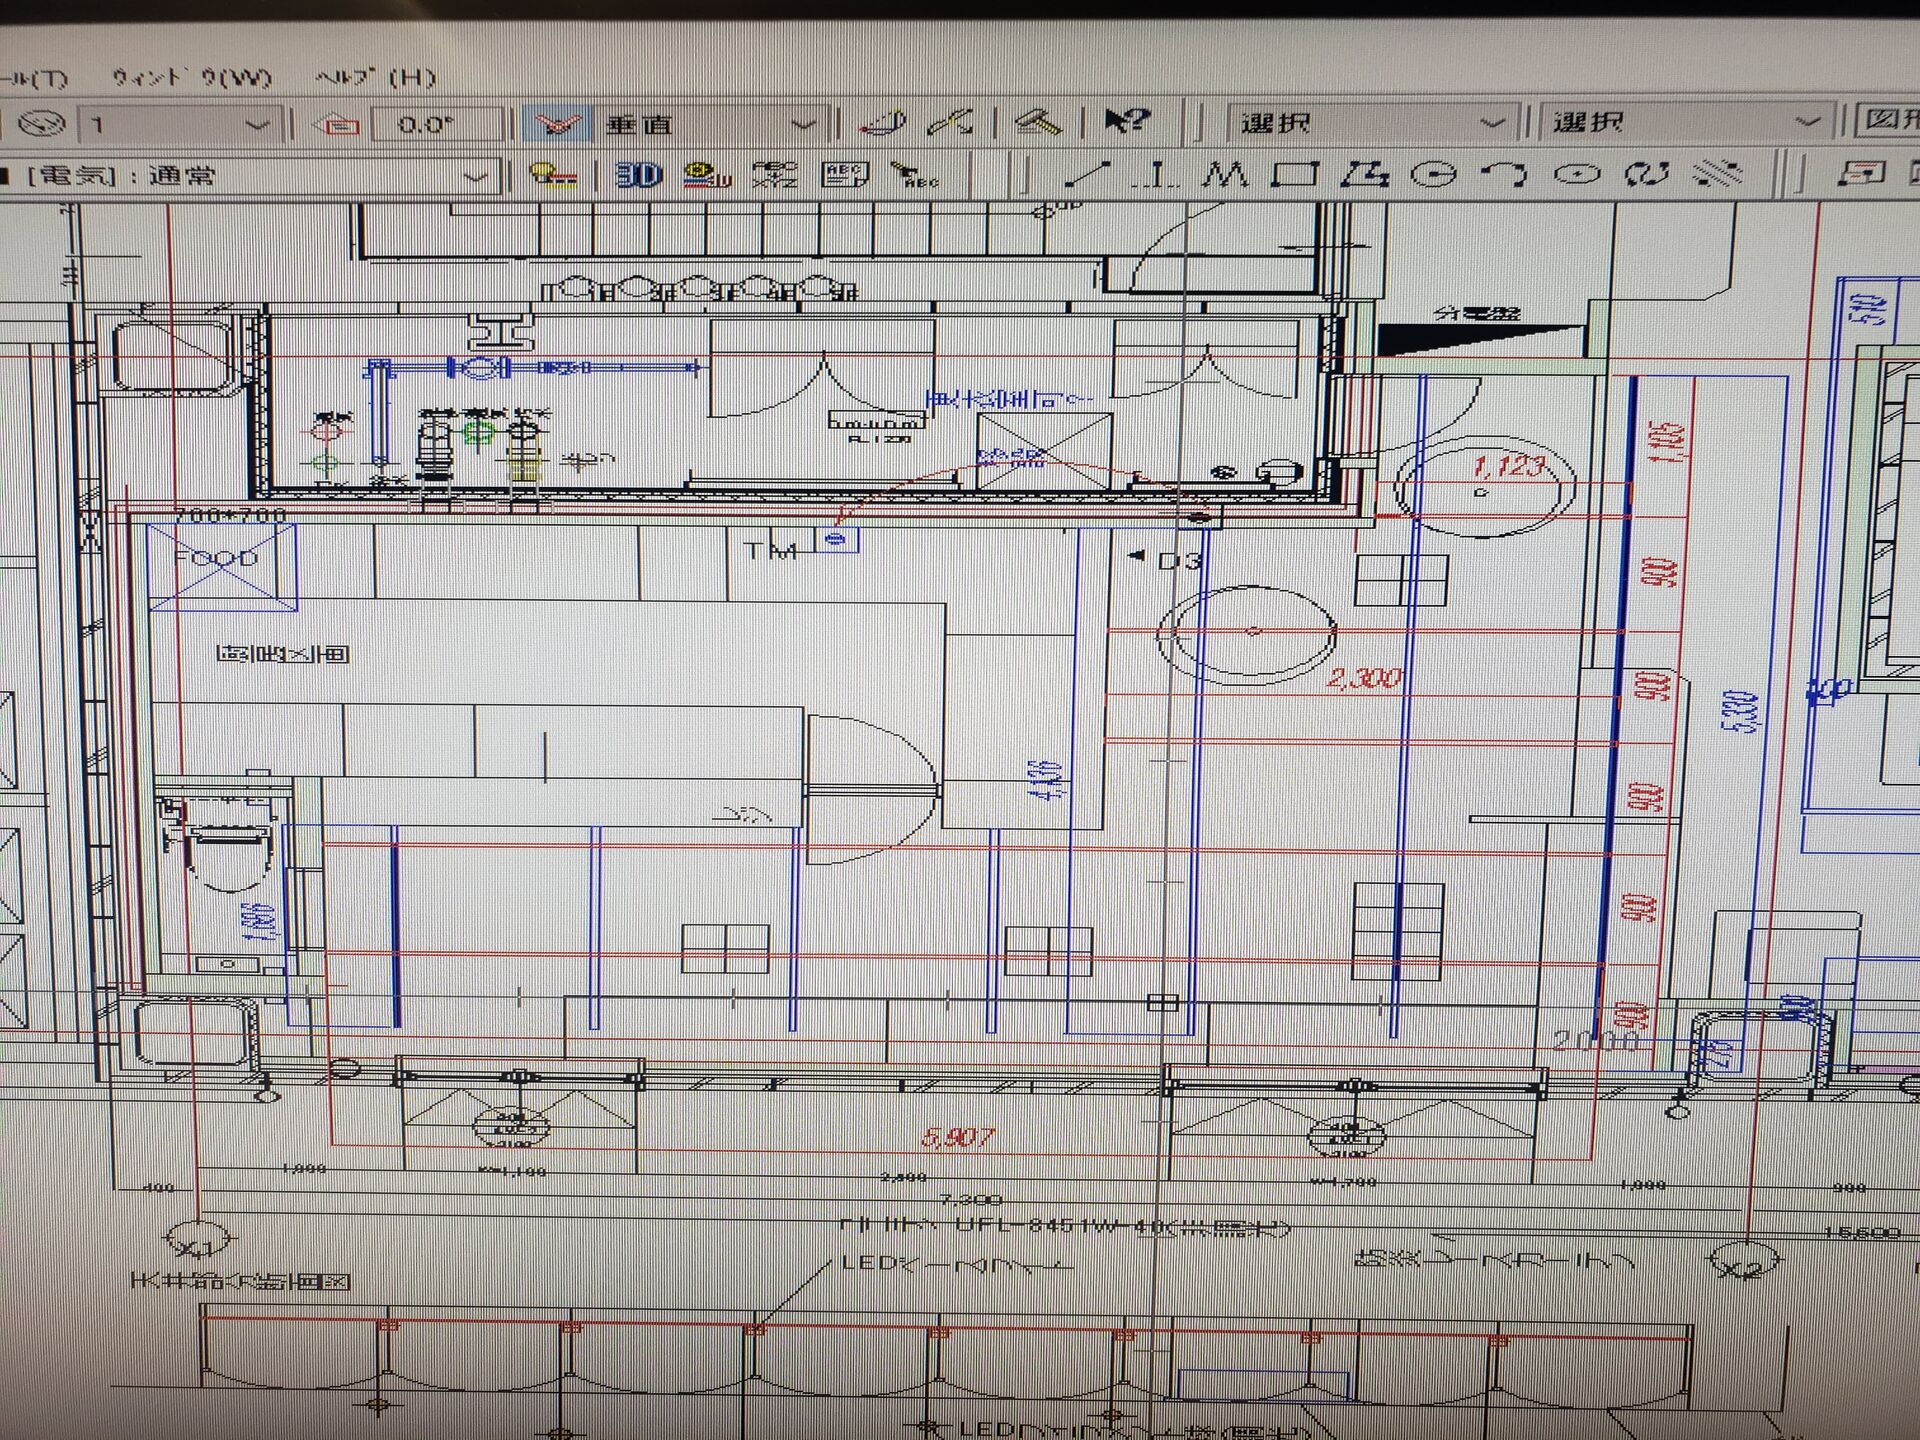Screen dimensions: 1920x1440
Task: Click the help pointer question-mark icon
Action: point(1127,121)
